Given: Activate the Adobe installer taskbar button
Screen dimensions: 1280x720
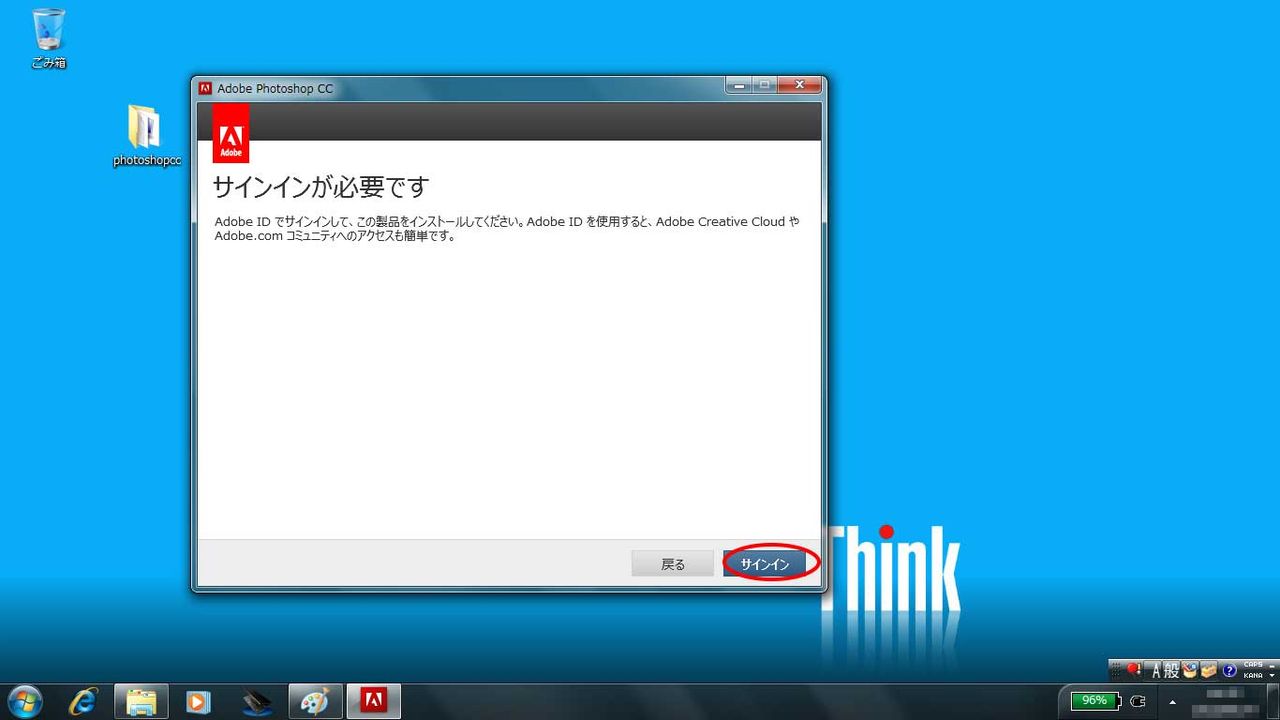Looking at the screenshot, I should point(373,701).
